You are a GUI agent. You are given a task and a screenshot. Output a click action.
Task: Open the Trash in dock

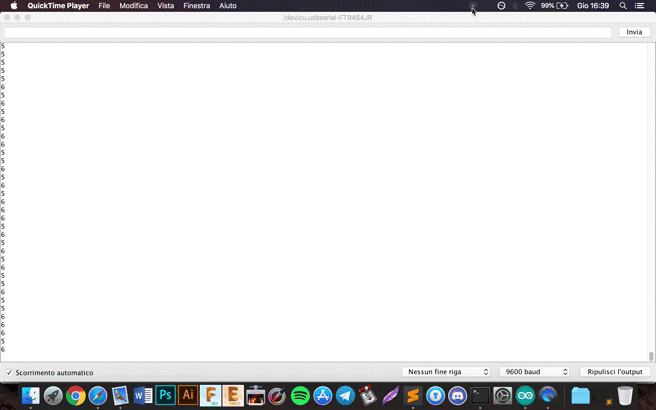tap(625, 395)
